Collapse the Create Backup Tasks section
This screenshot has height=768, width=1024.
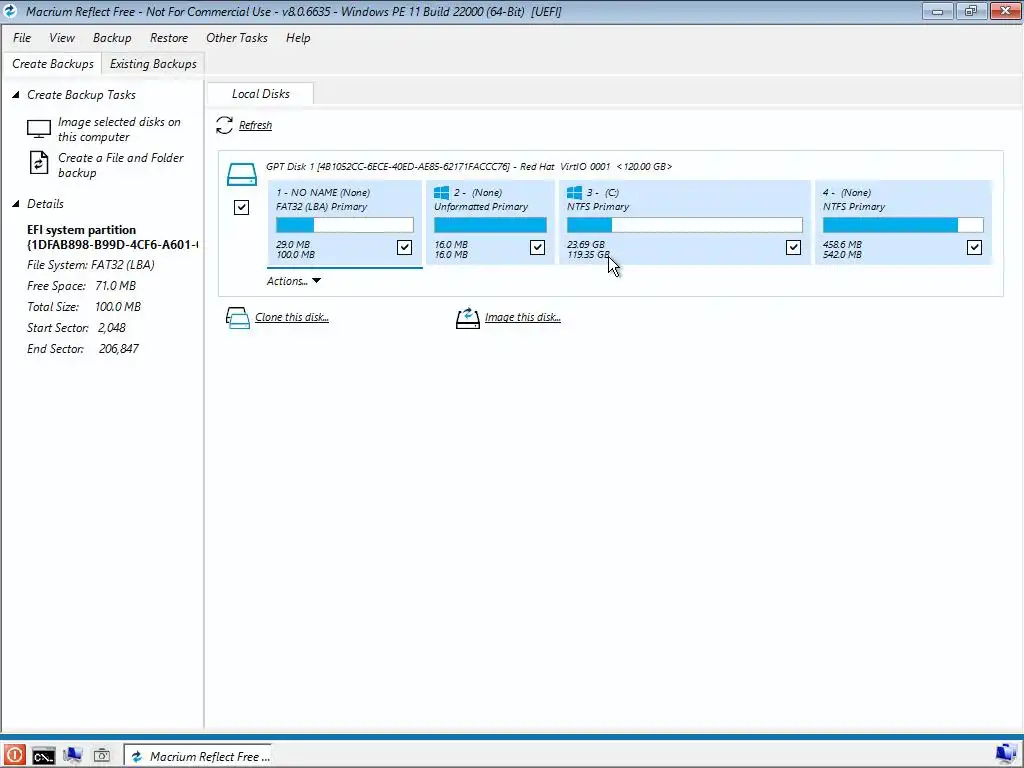pyautogui.click(x=16, y=95)
